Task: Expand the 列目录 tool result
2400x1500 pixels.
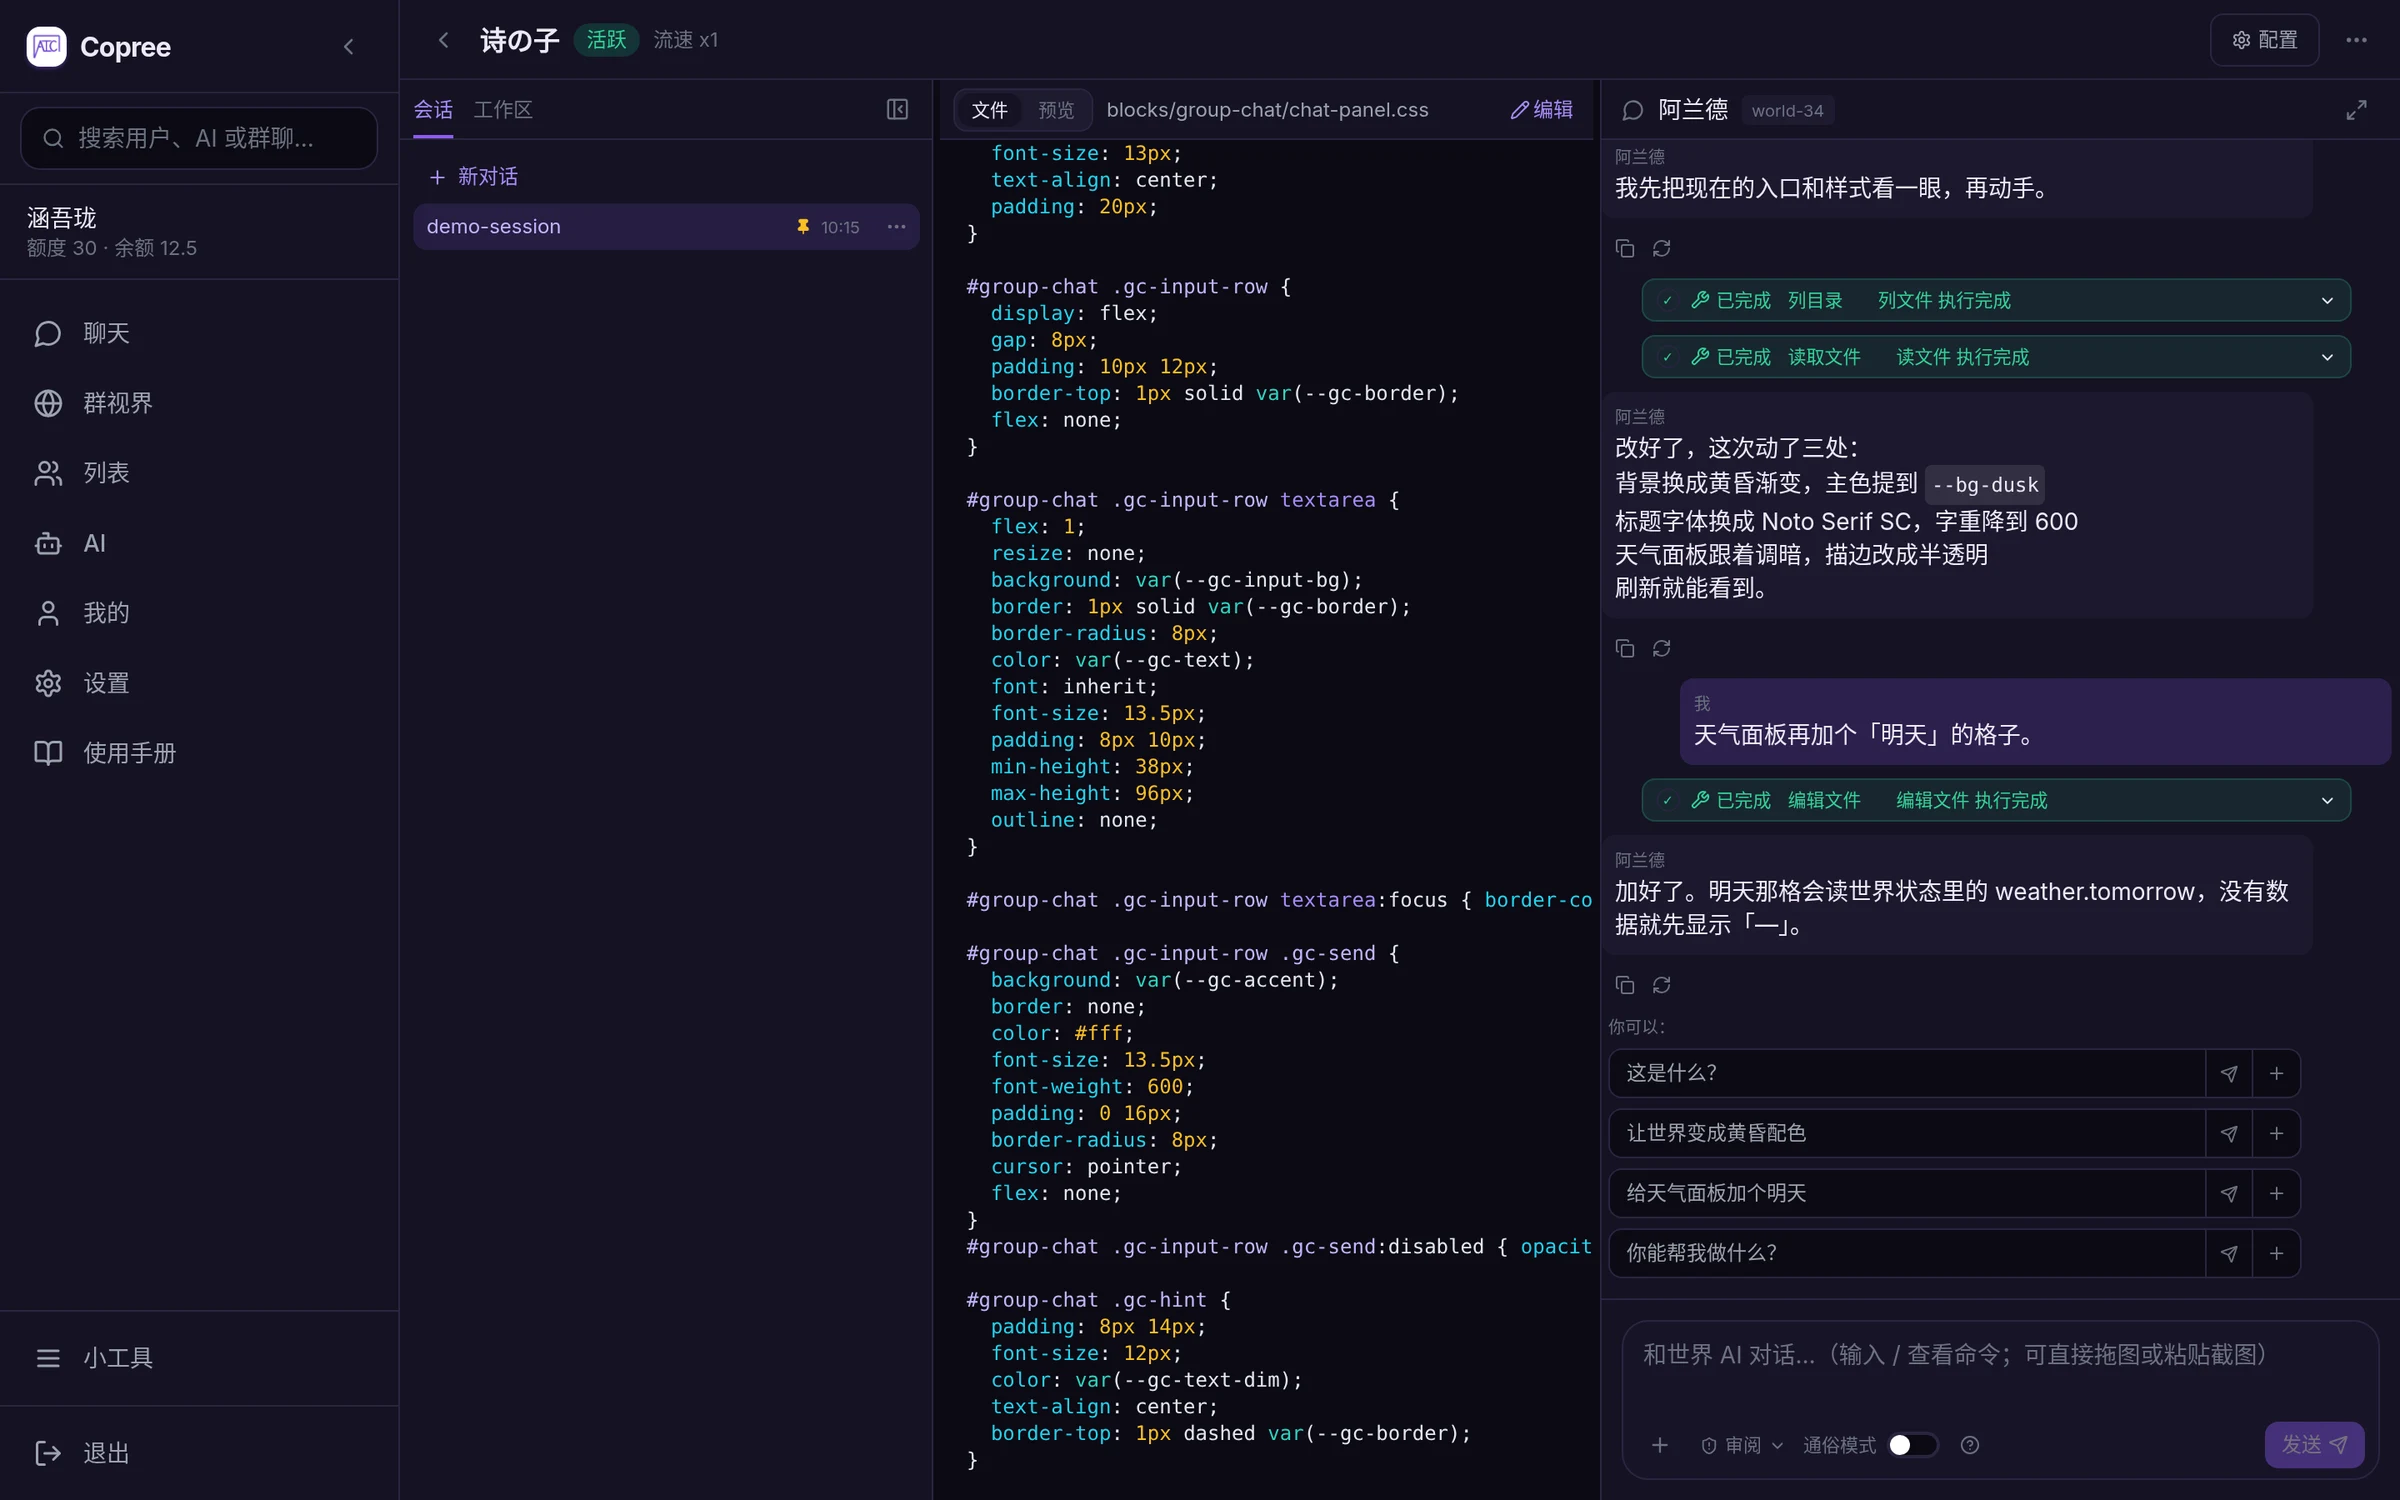Action: [x=1995, y=300]
